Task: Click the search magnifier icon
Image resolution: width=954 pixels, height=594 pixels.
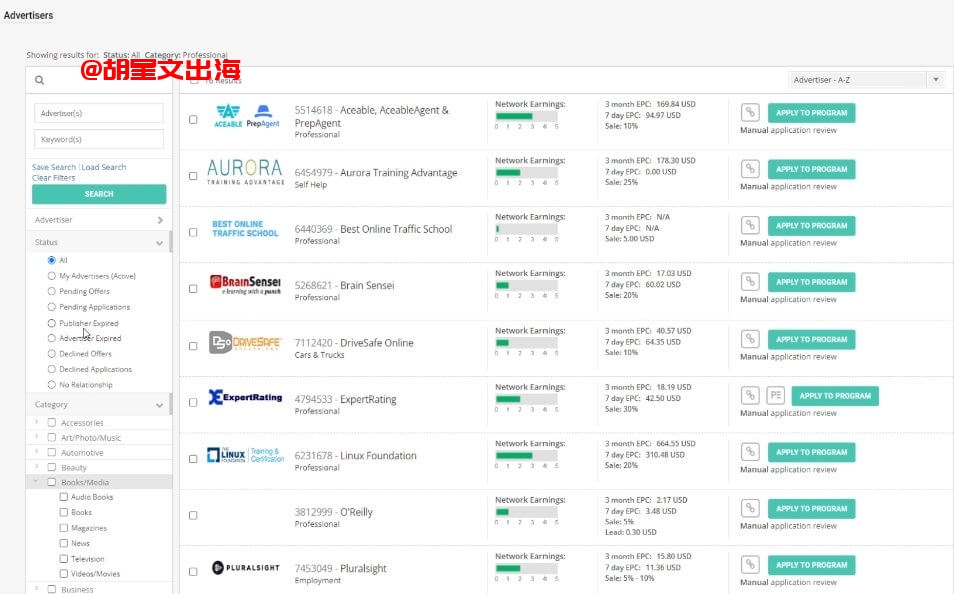Action: 40,80
